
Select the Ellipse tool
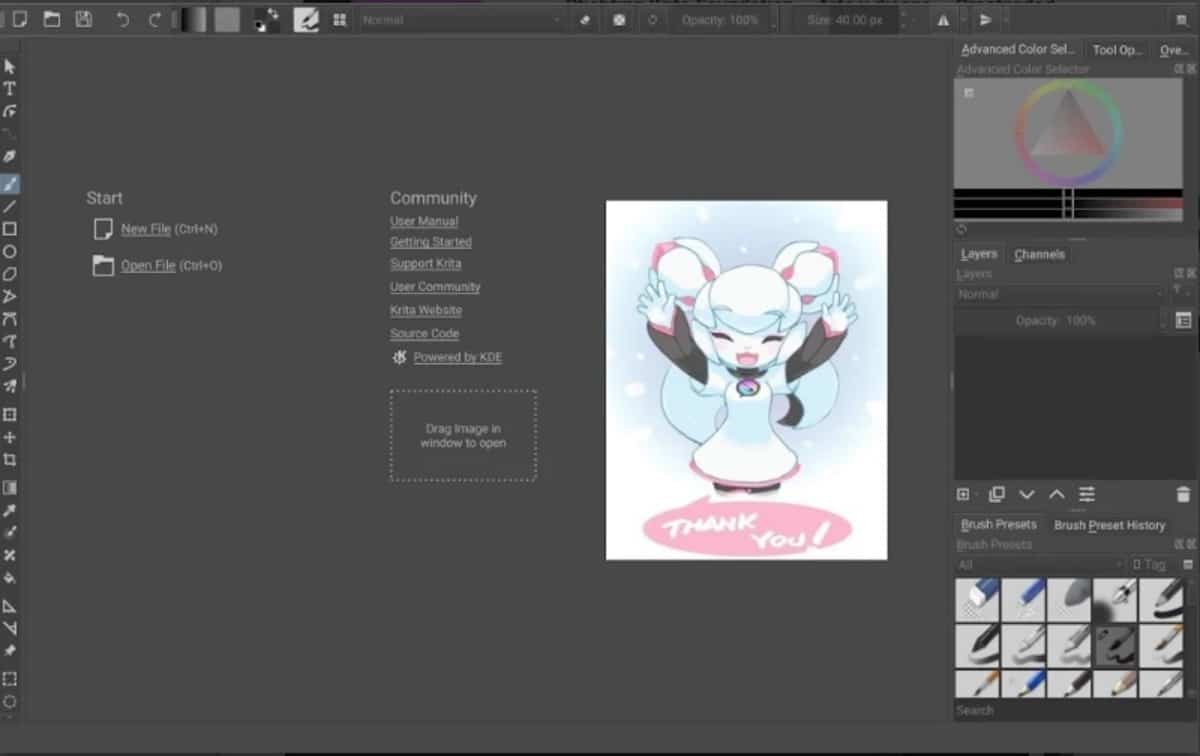point(10,252)
